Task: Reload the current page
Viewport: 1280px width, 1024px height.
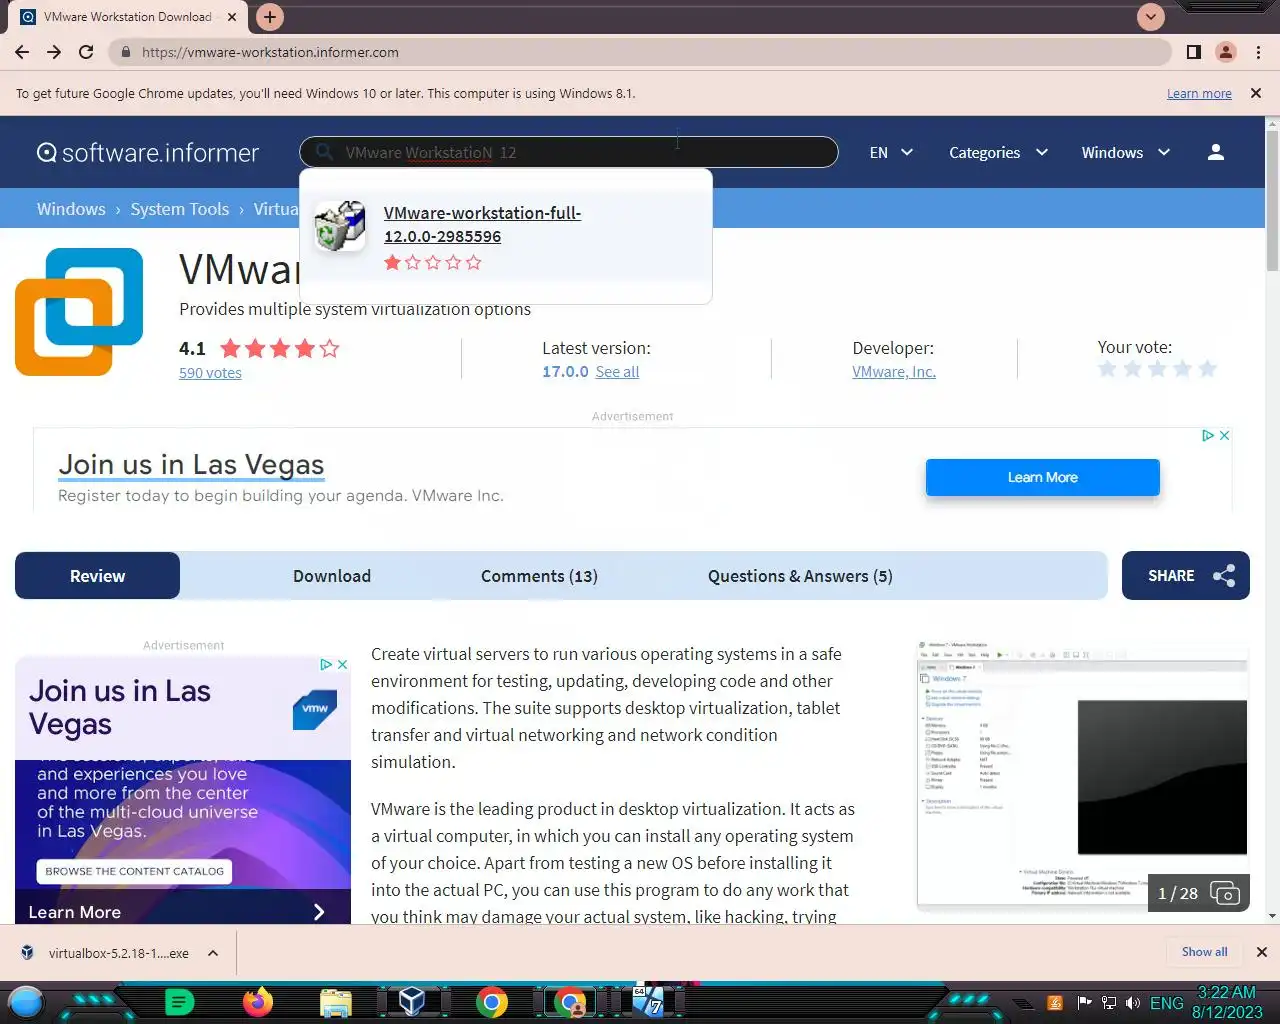Action: point(86,52)
